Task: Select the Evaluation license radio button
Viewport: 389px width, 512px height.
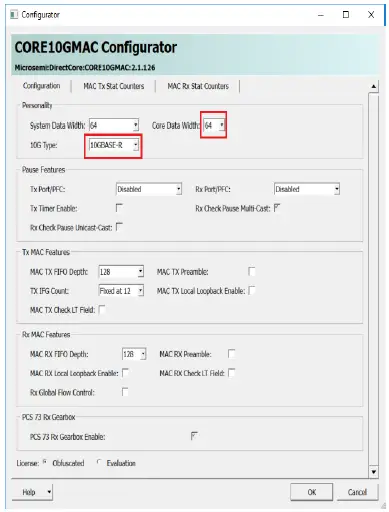Action: 99,462
